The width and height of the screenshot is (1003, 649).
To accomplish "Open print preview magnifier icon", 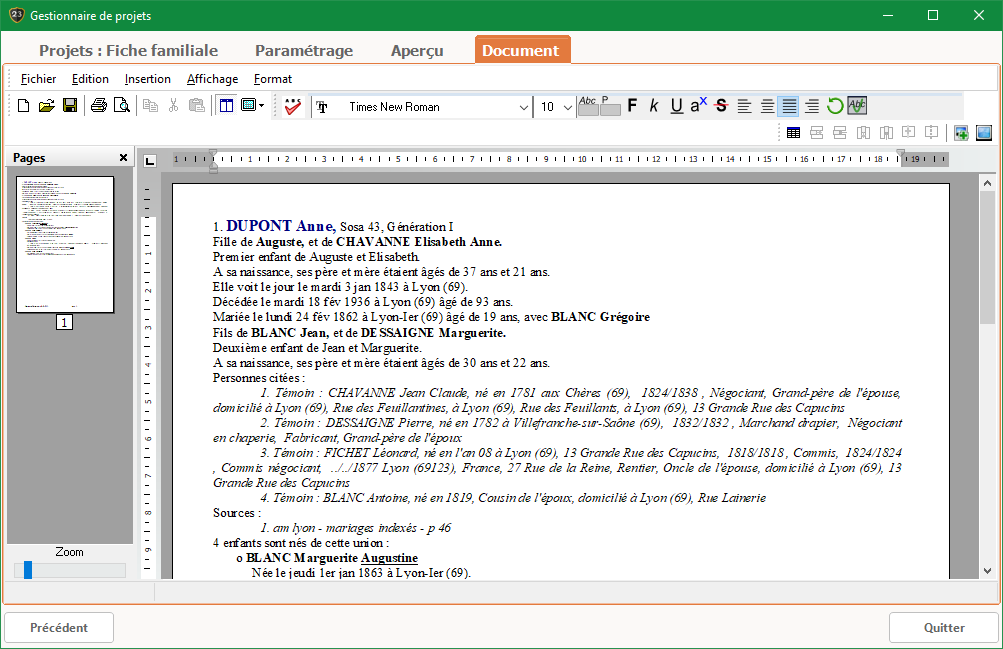I will coord(122,106).
